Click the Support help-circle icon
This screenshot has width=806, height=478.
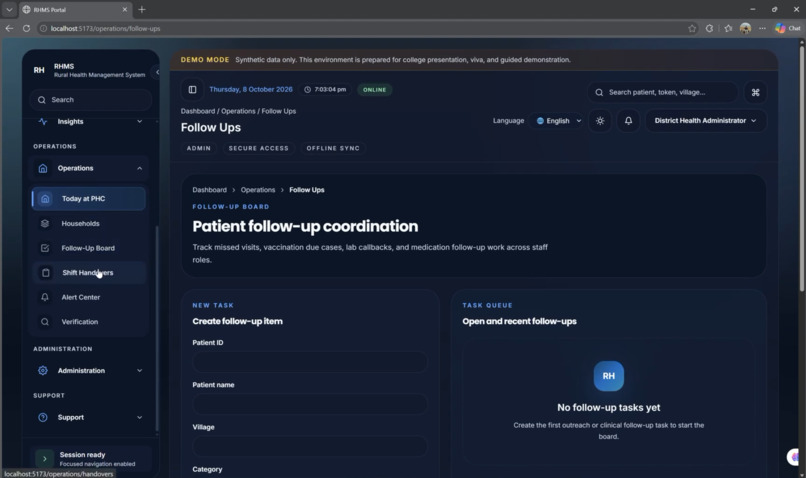tap(43, 417)
